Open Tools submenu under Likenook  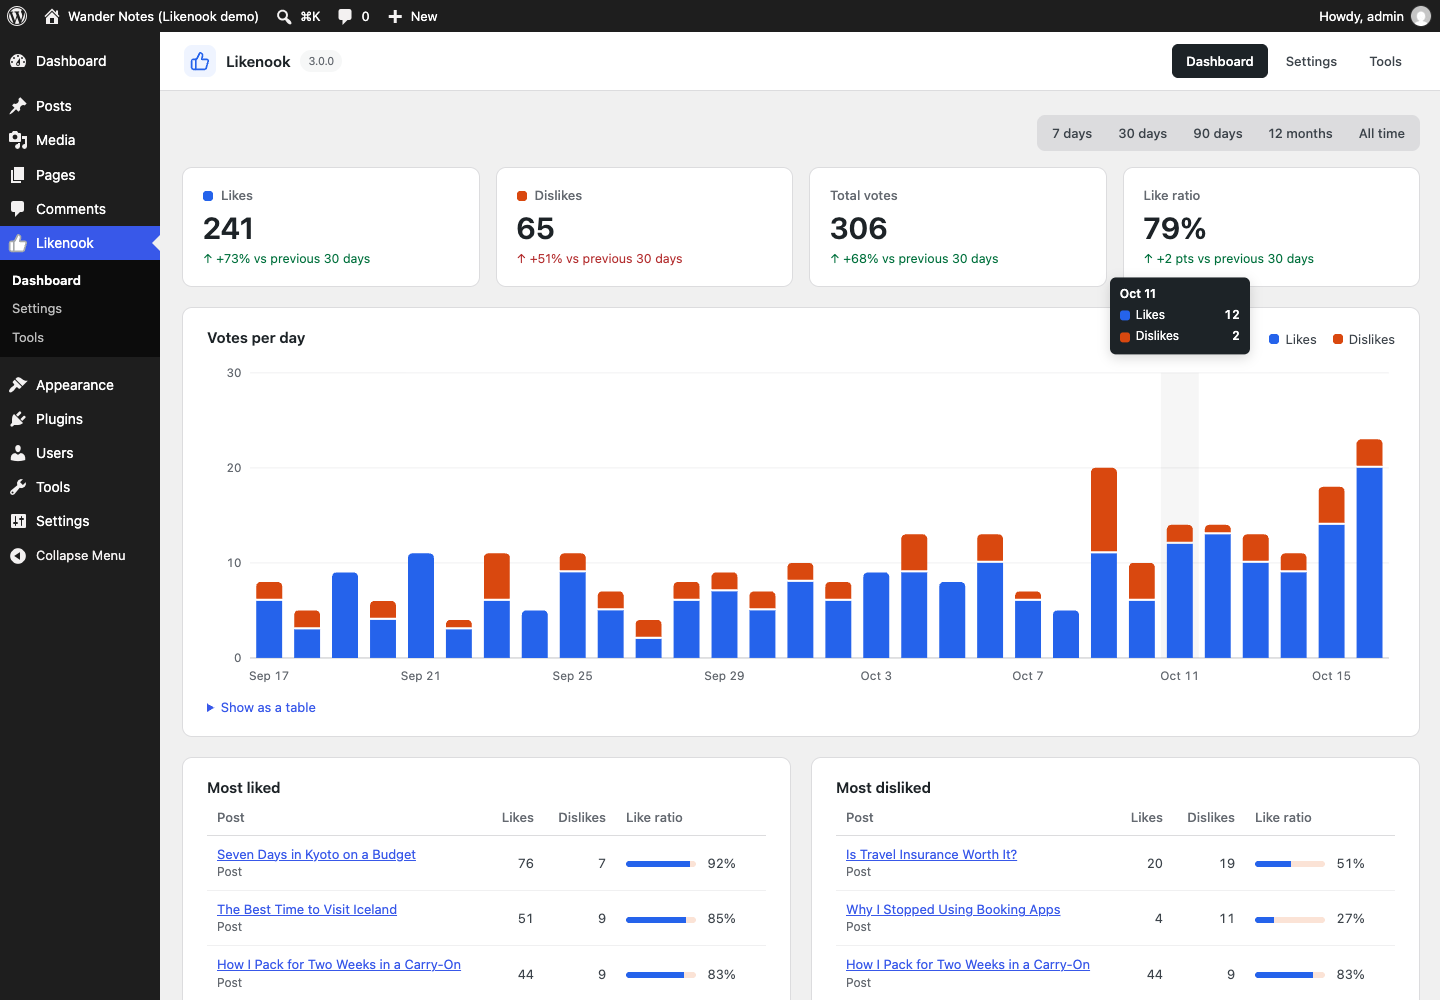(28, 338)
